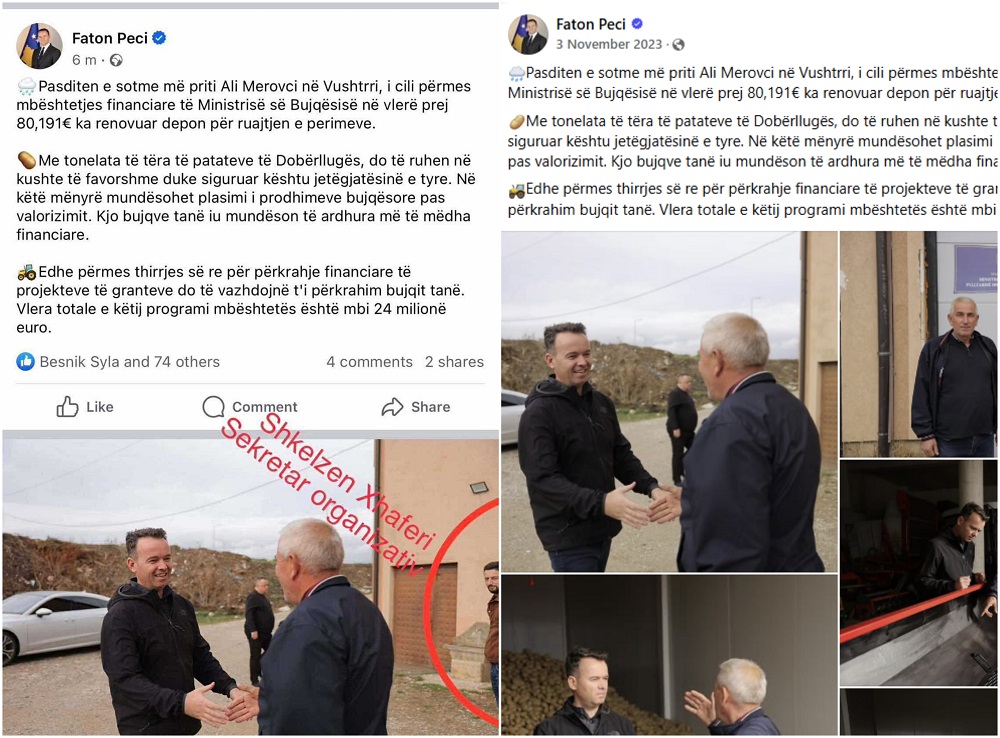Open Faton Peci name link, right post
The height and width of the screenshot is (738, 1000).
[591, 24]
